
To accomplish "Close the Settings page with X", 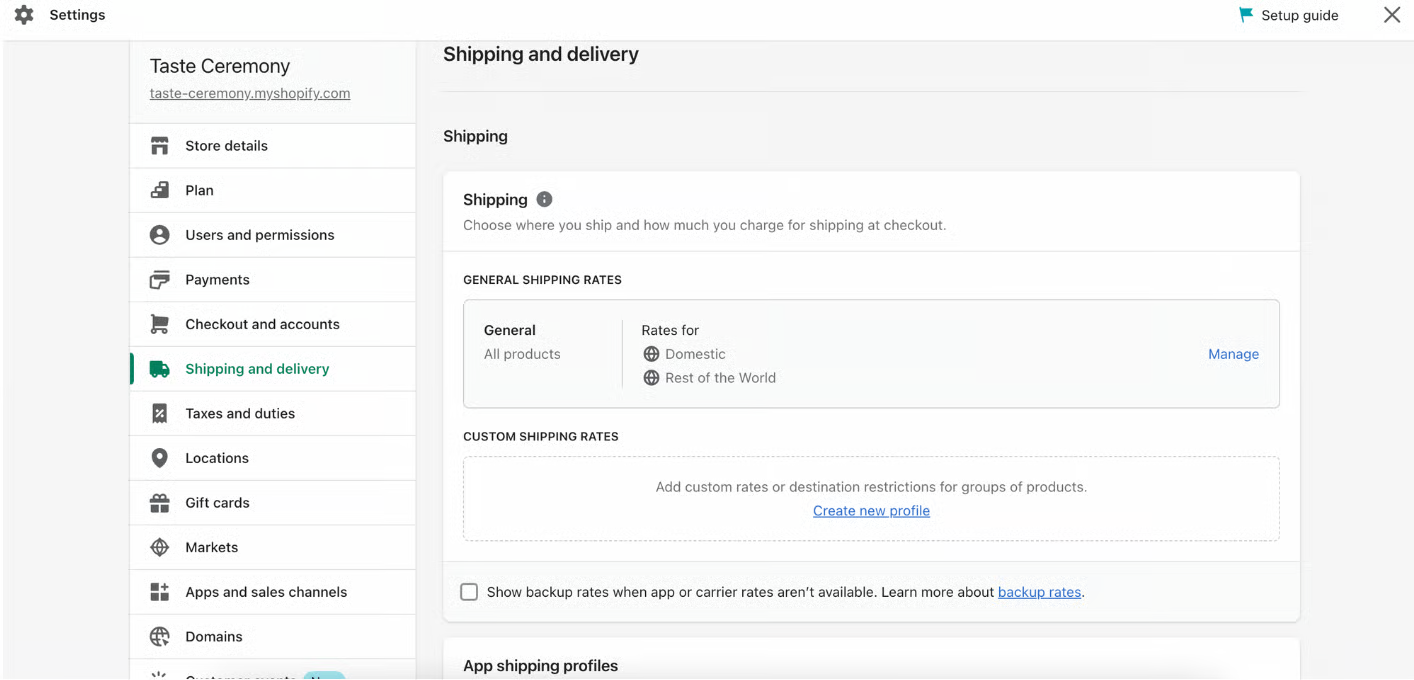I will 1391,15.
